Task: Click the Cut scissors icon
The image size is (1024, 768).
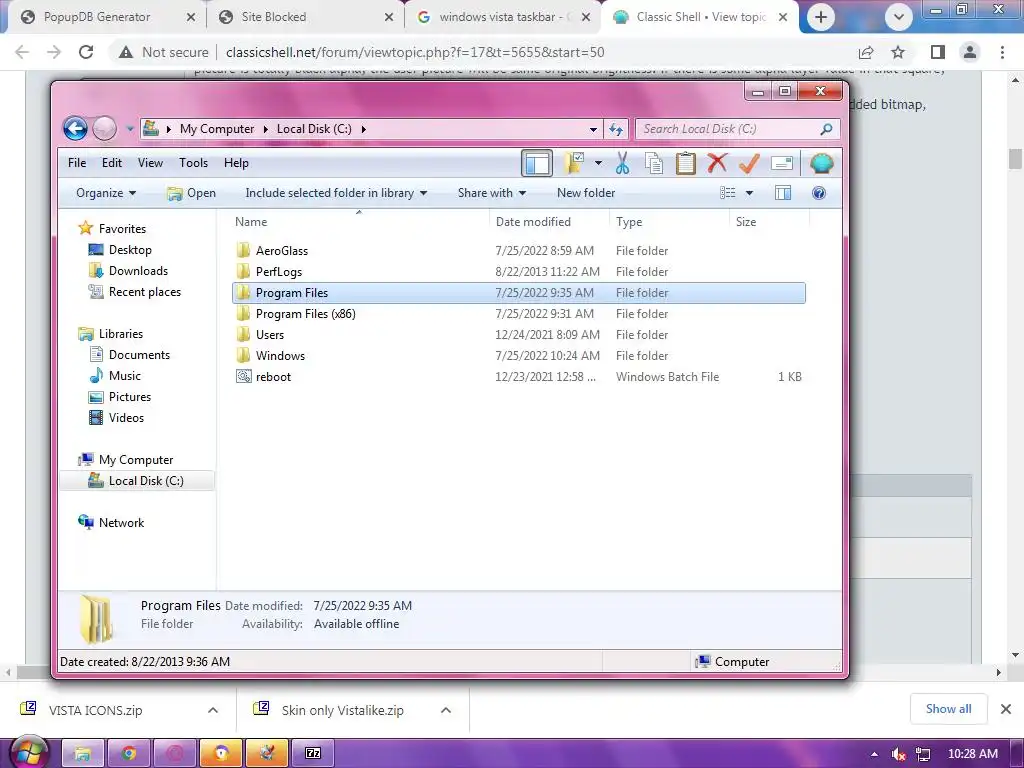Action: tap(622, 163)
